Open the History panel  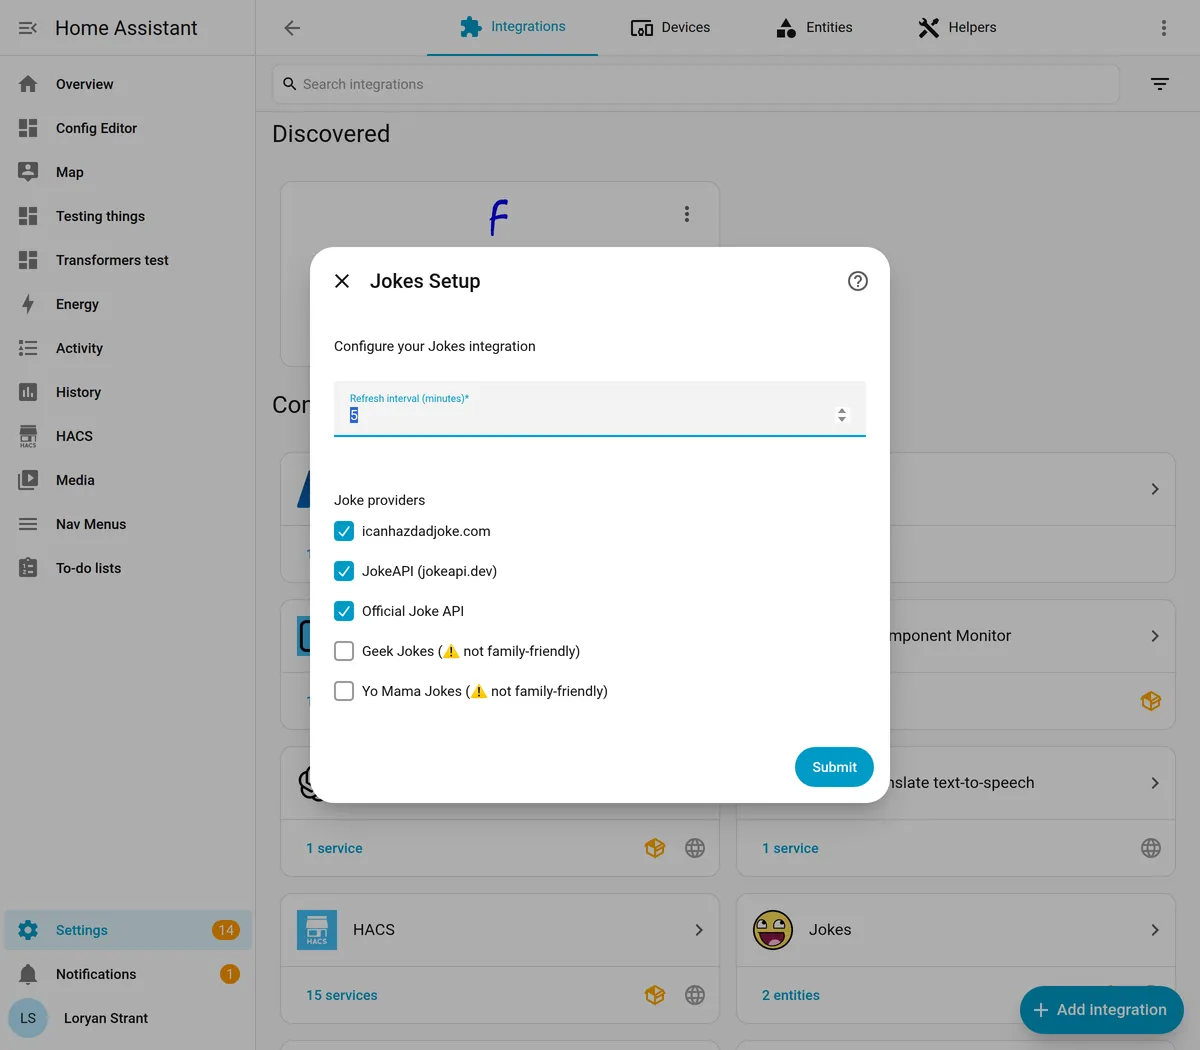pos(128,392)
